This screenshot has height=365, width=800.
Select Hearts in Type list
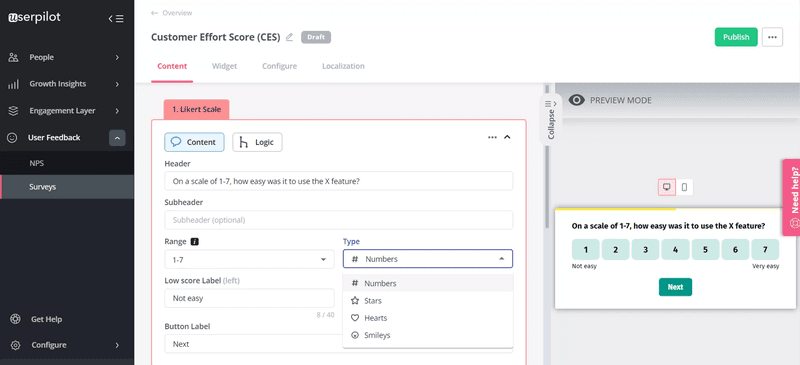pos(428,318)
